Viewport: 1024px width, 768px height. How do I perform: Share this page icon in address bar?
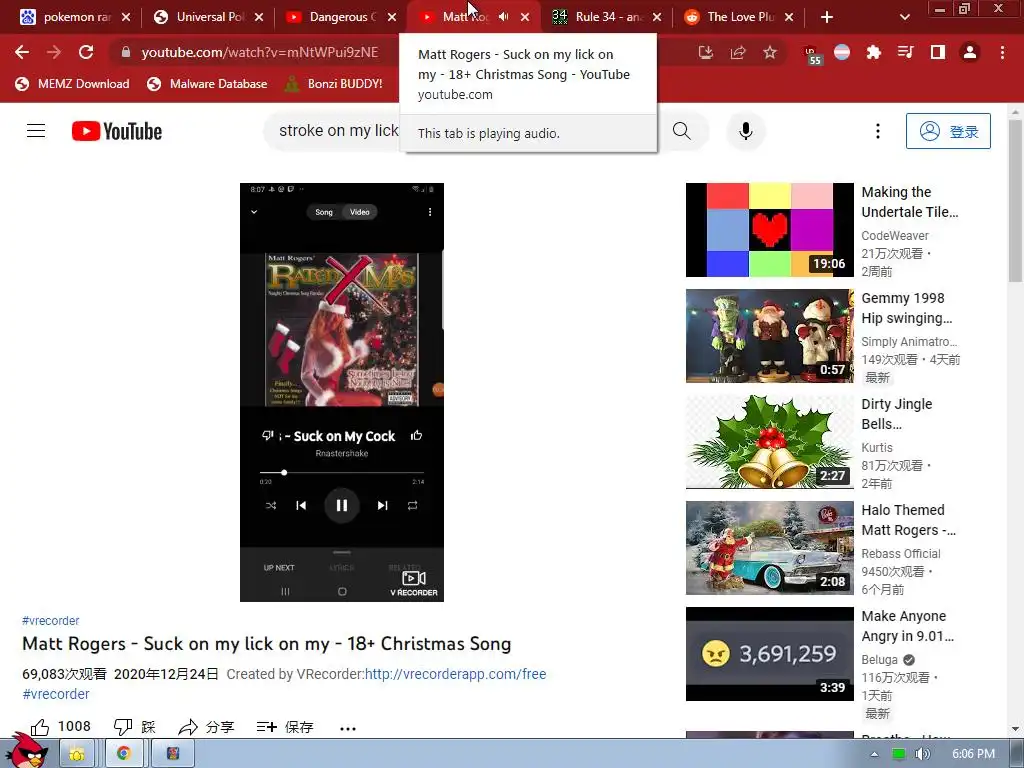pos(738,52)
